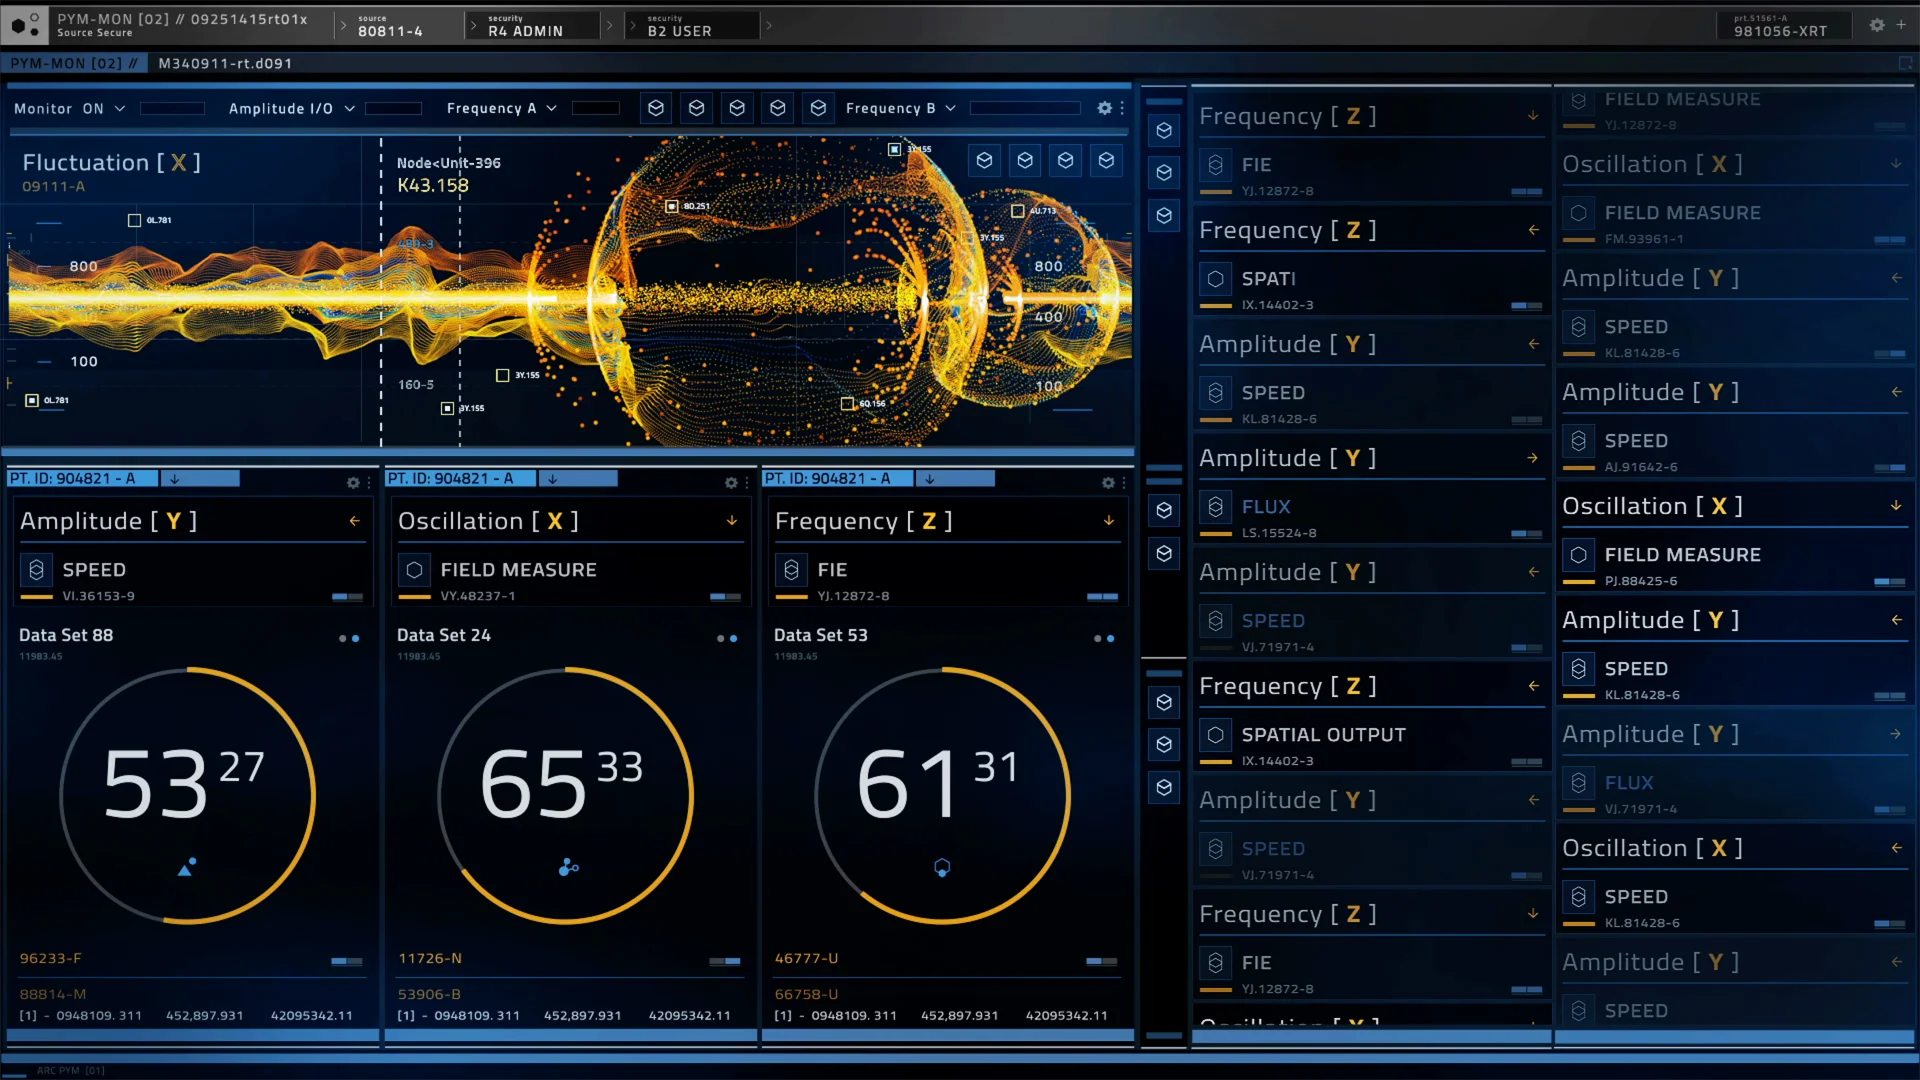Screen dimensions: 1920x1080
Task: Open PT. ID dropdown arrow in Data Set 24 panel
Action: click(552, 479)
